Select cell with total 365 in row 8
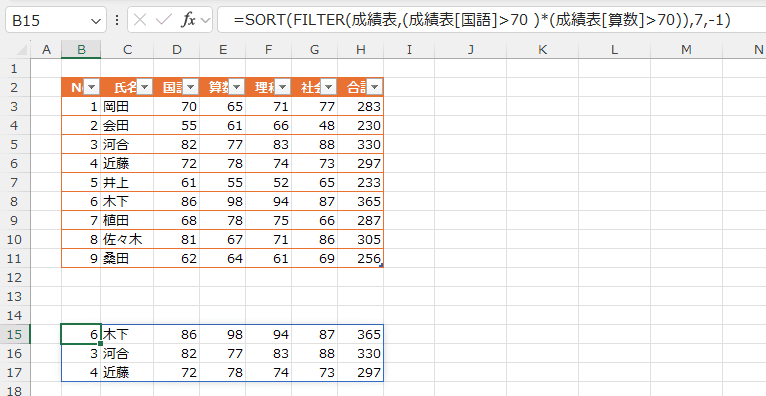766x396 pixels. tap(361, 201)
